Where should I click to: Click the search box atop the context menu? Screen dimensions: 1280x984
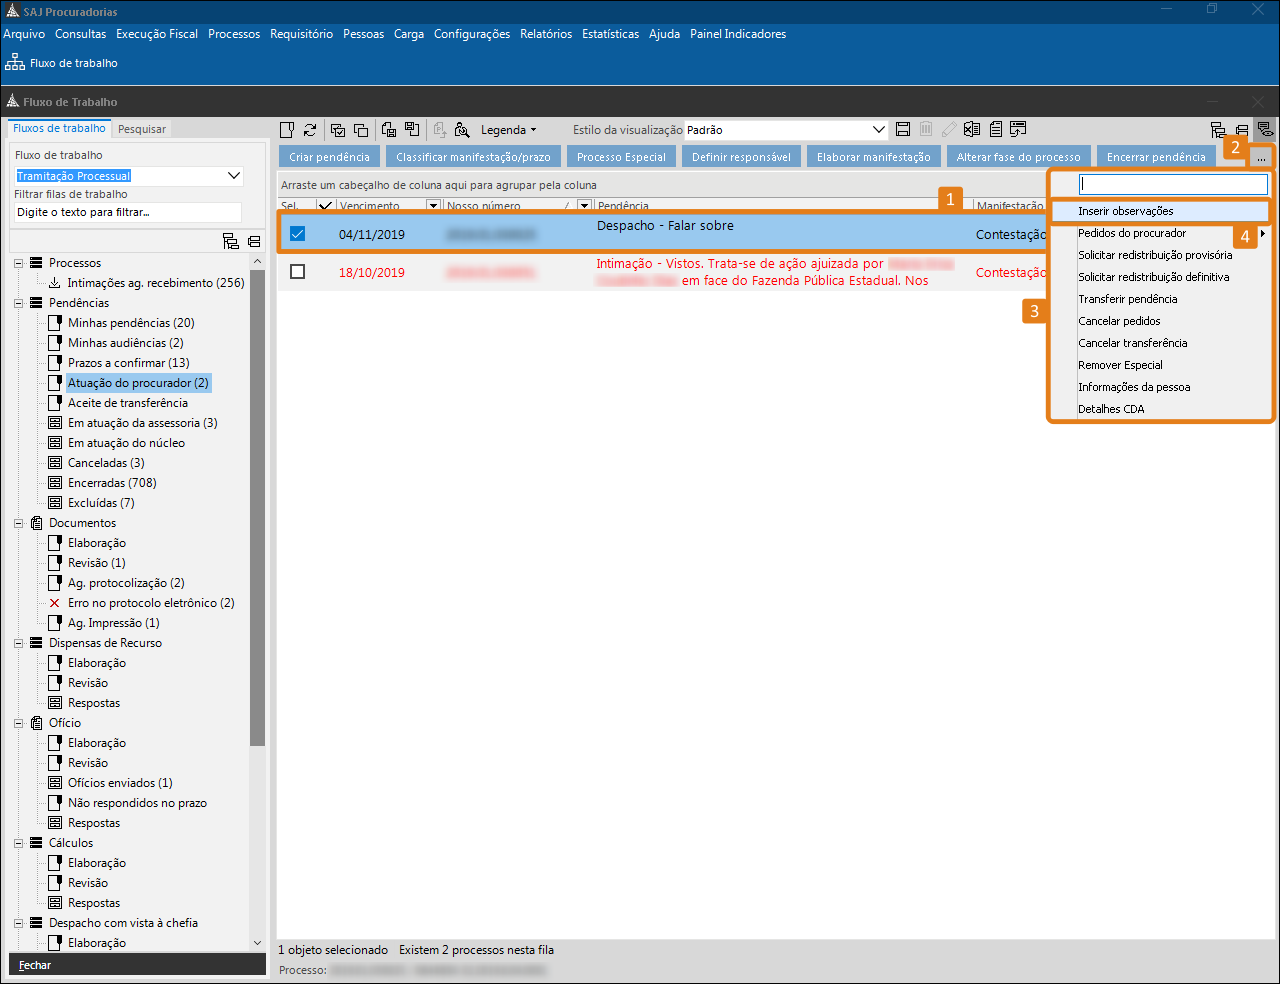pos(1173,184)
